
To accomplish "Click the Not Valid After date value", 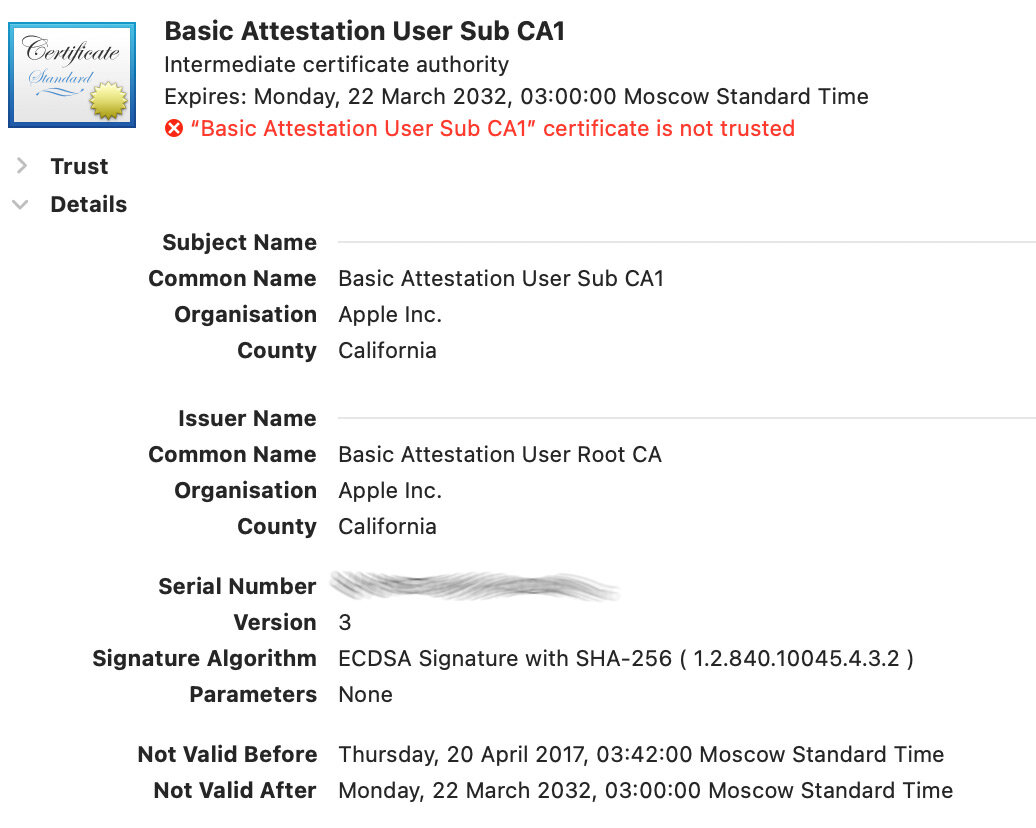I will pos(645,791).
